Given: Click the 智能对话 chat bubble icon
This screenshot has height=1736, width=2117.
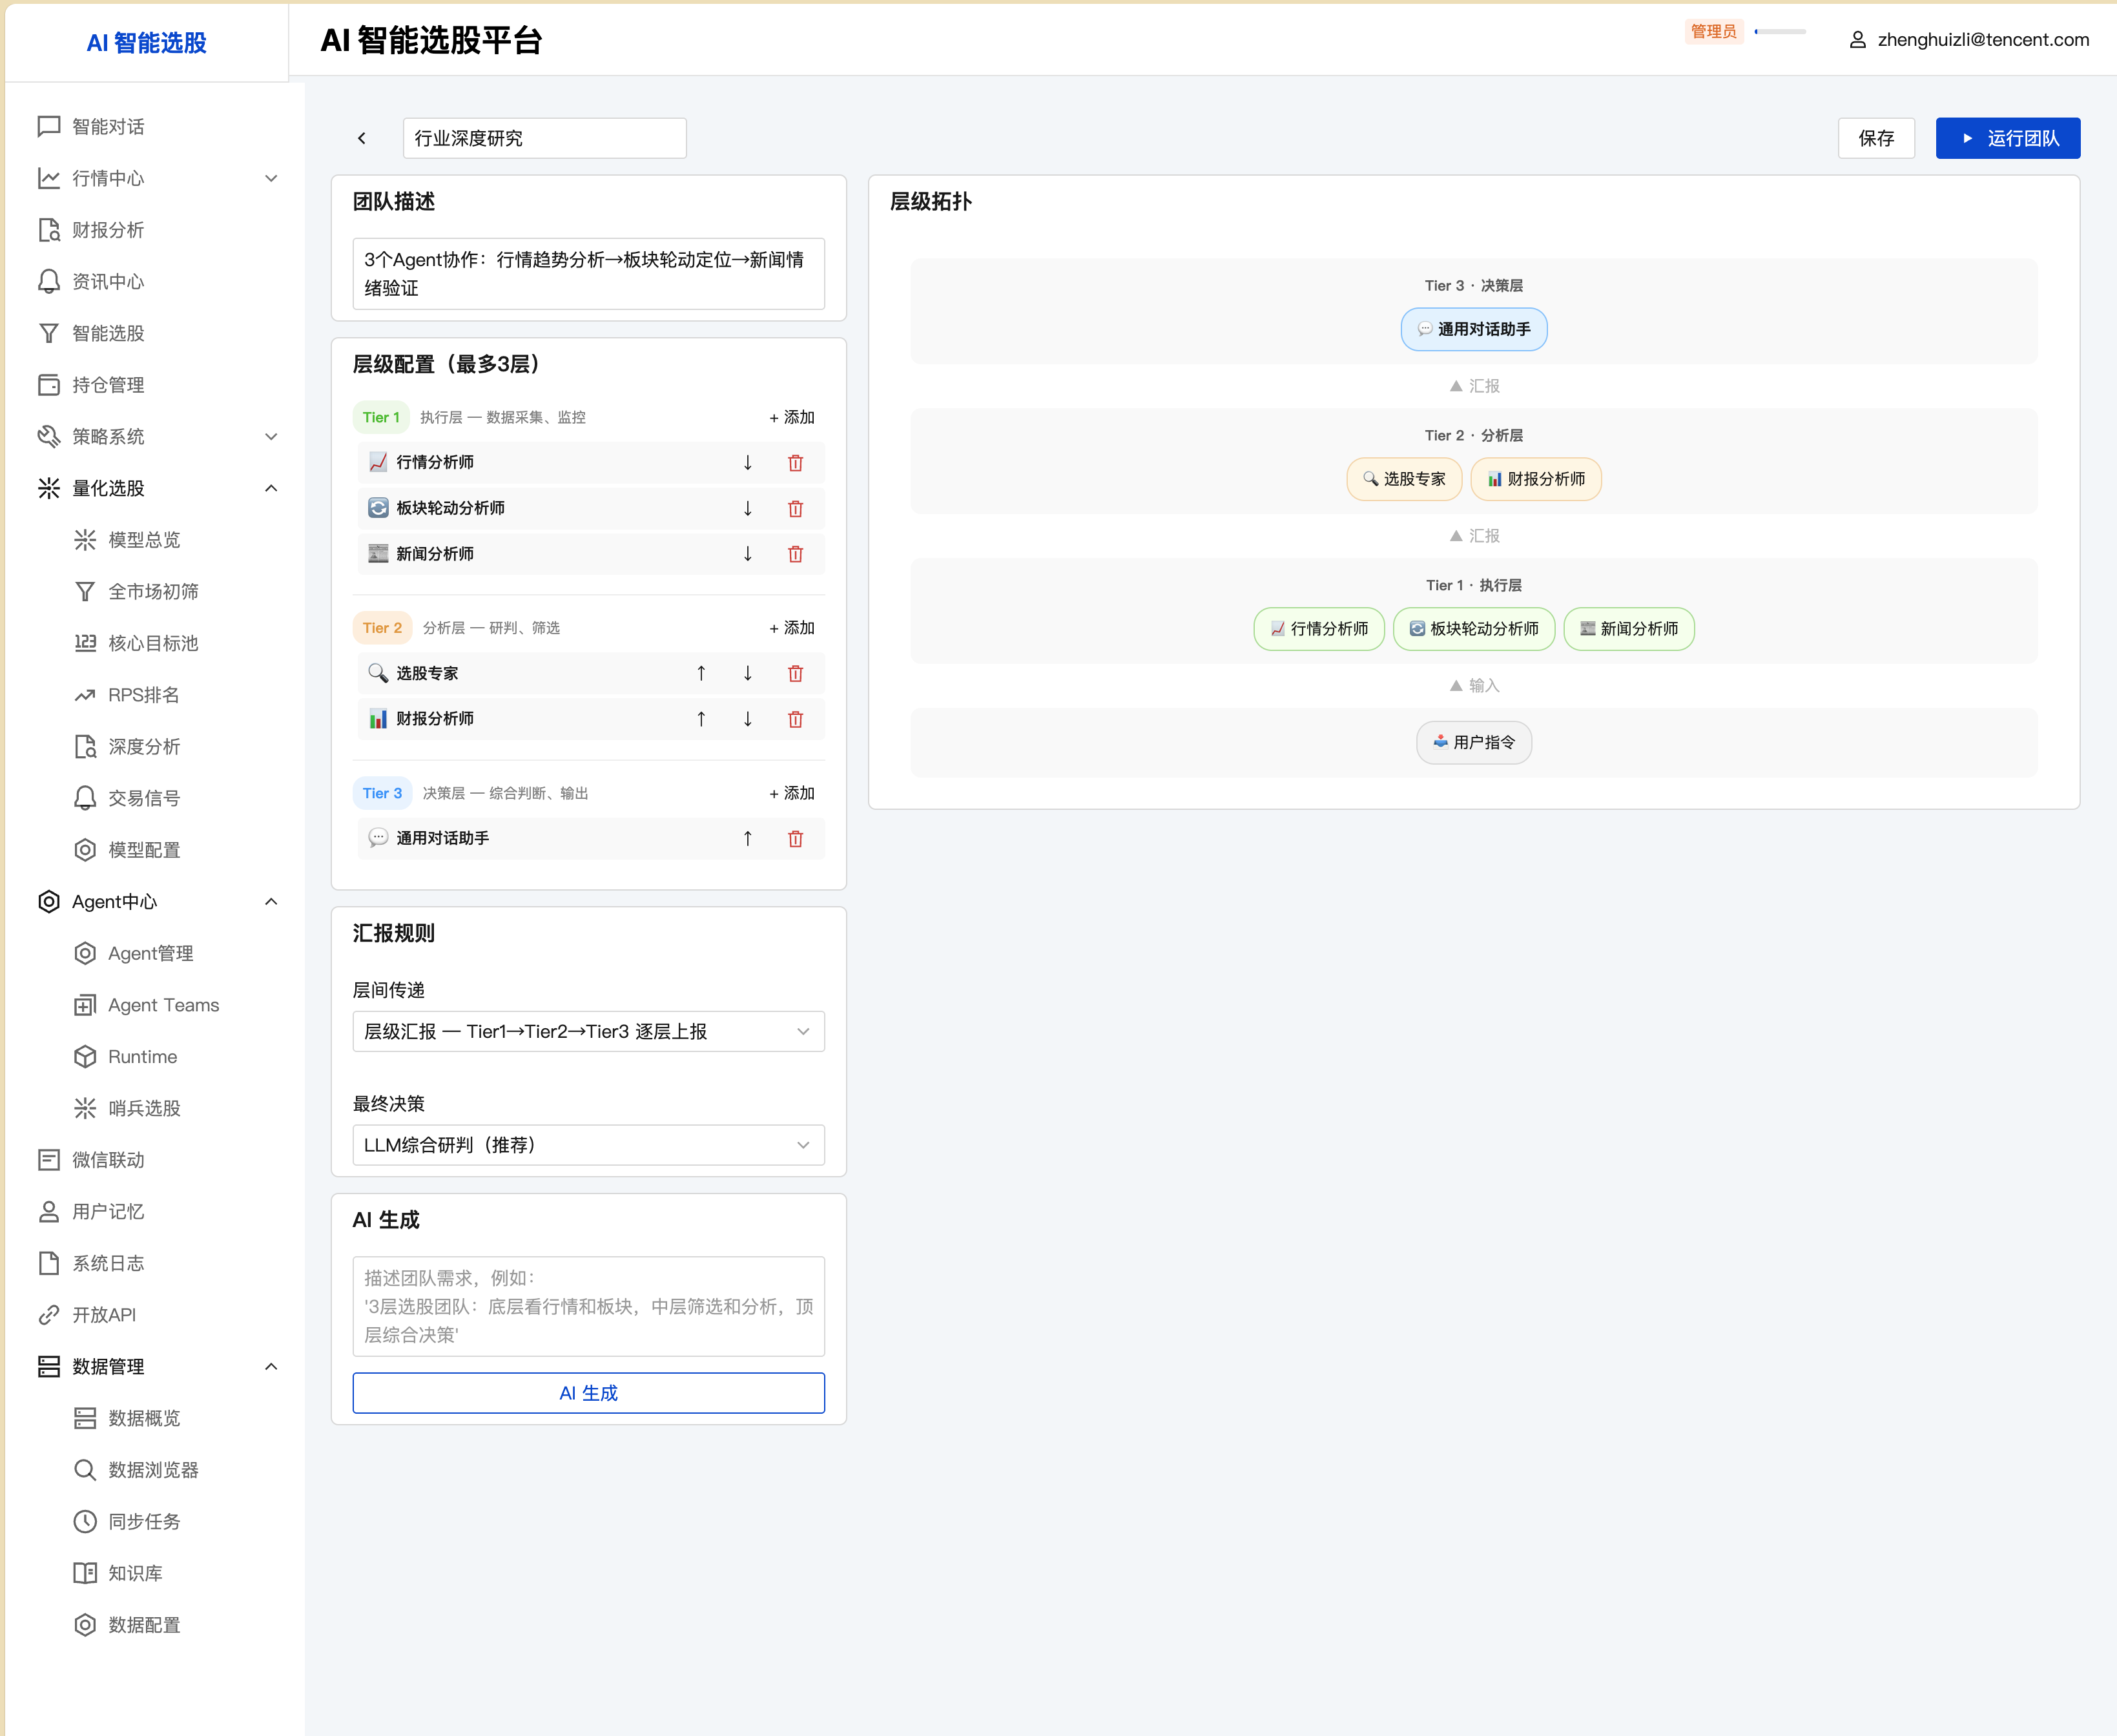Looking at the screenshot, I should tap(49, 126).
